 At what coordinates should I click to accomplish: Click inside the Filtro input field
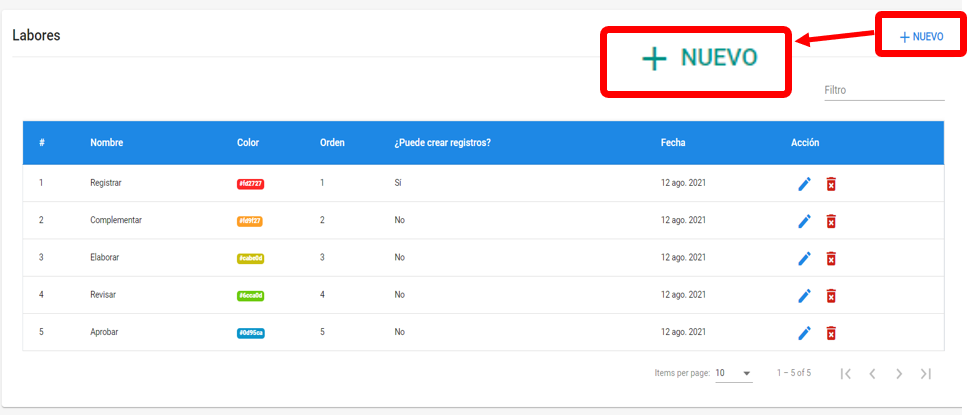883,90
